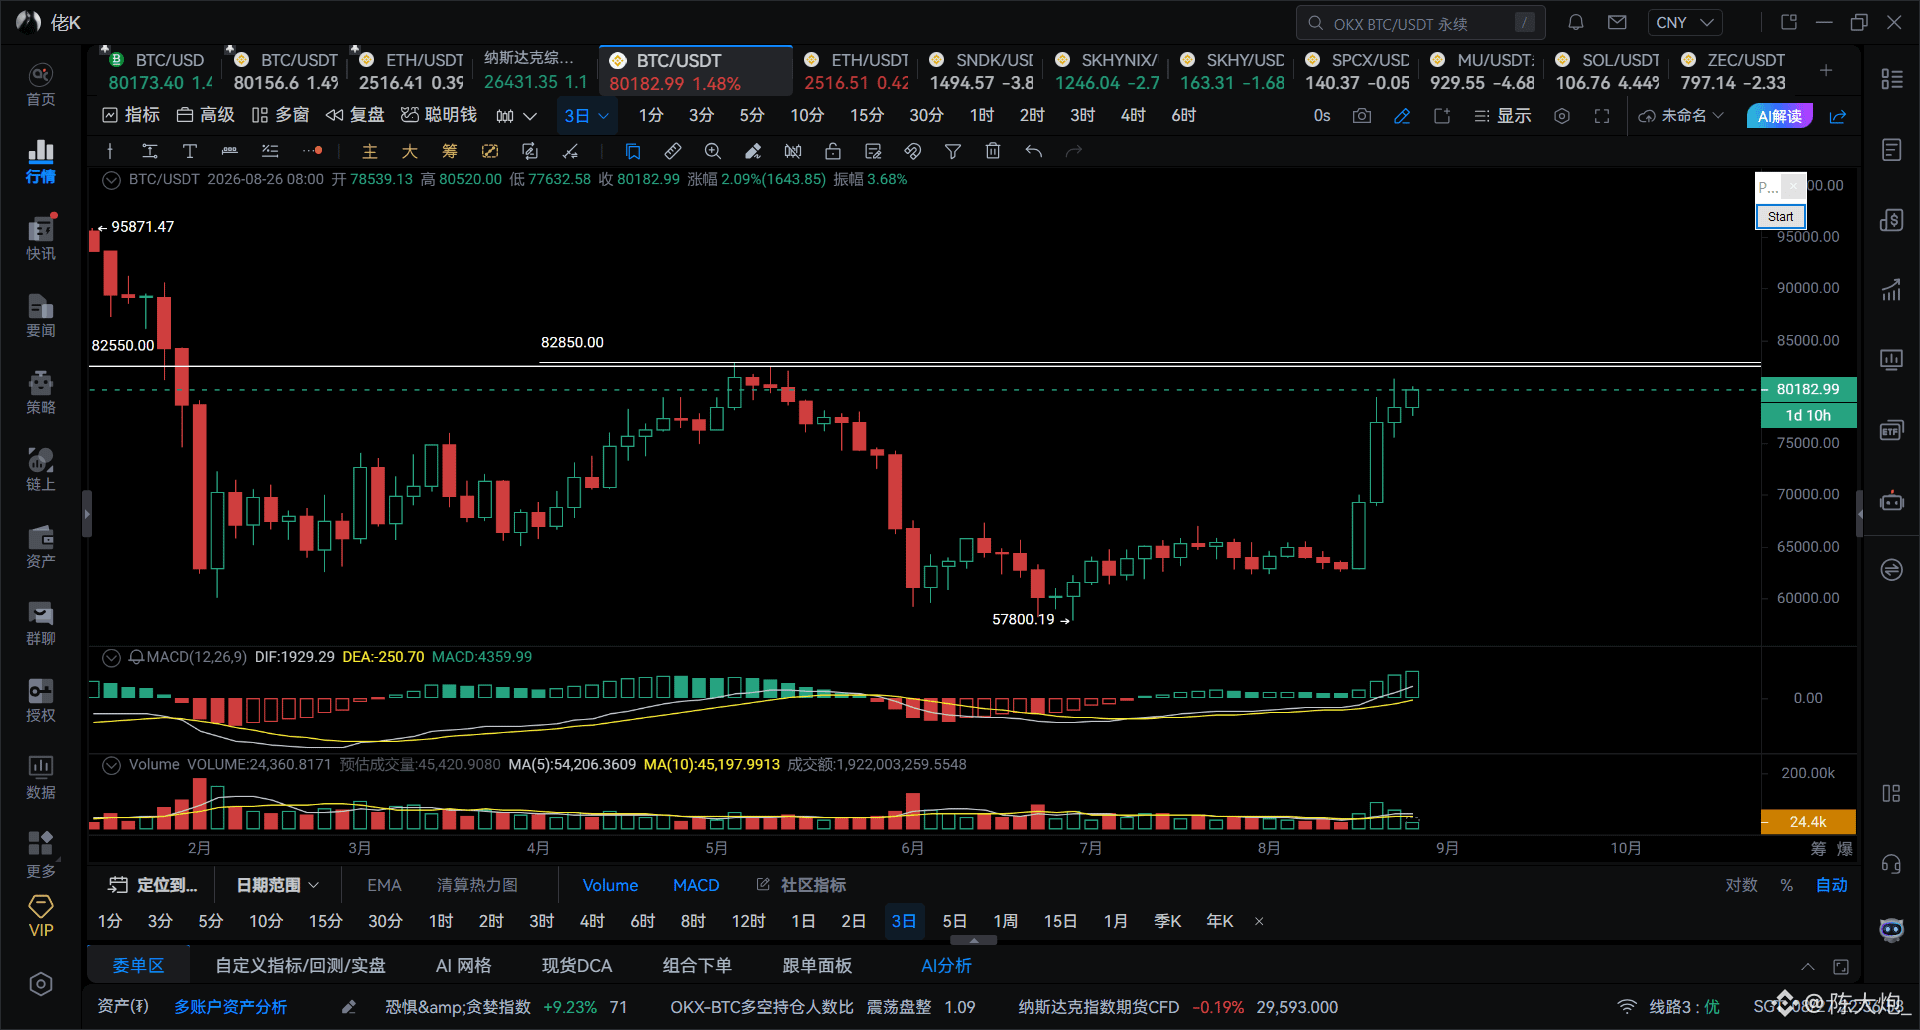Click the 指标 indicators button
The width and height of the screenshot is (1920, 1030).
tap(131, 116)
